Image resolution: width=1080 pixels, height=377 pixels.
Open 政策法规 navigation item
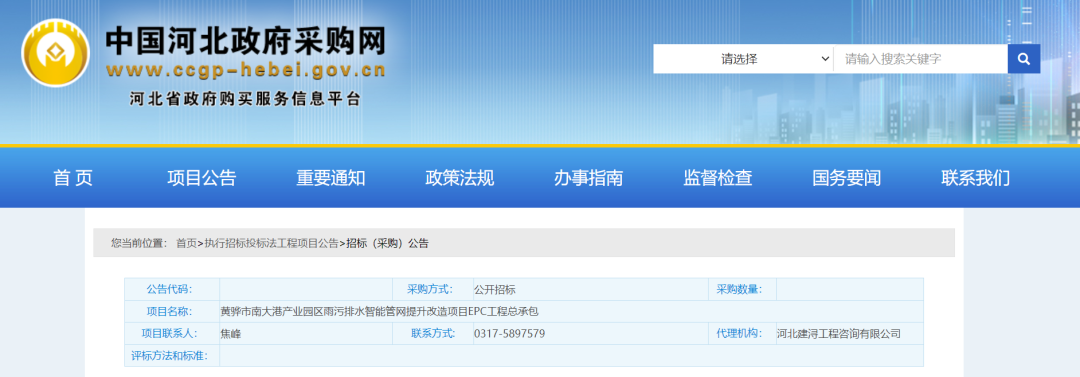[459, 179]
